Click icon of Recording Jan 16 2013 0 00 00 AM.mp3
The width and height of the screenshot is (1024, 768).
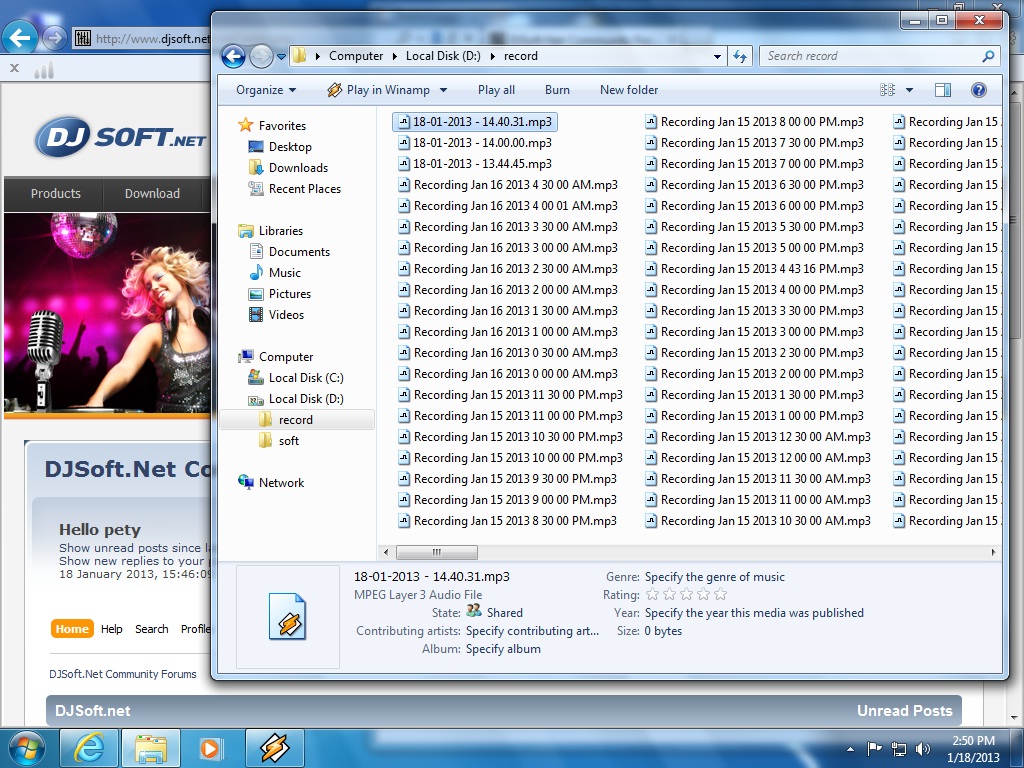click(x=404, y=374)
